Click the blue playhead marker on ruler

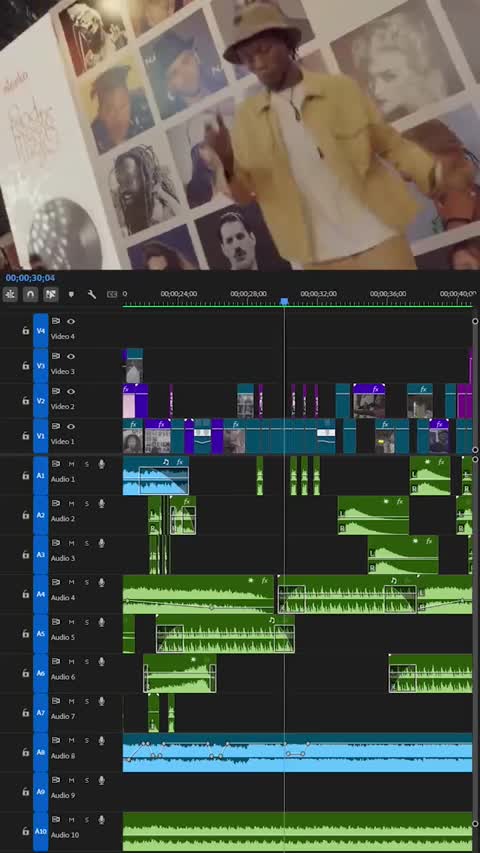tap(284, 301)
